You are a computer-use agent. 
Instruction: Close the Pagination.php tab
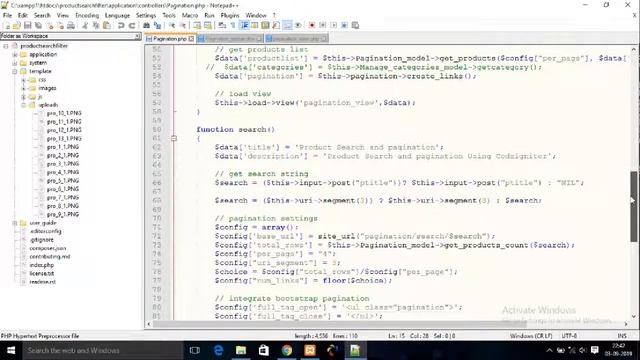[191, 39]
